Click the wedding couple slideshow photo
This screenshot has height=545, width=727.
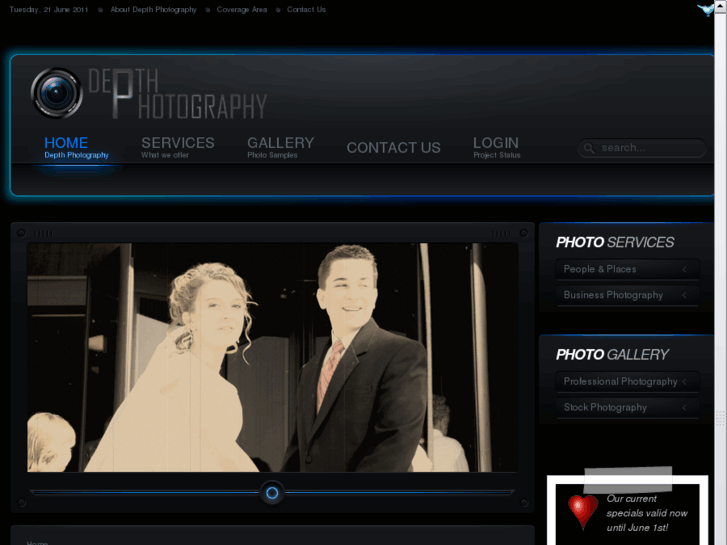point(272,357)
